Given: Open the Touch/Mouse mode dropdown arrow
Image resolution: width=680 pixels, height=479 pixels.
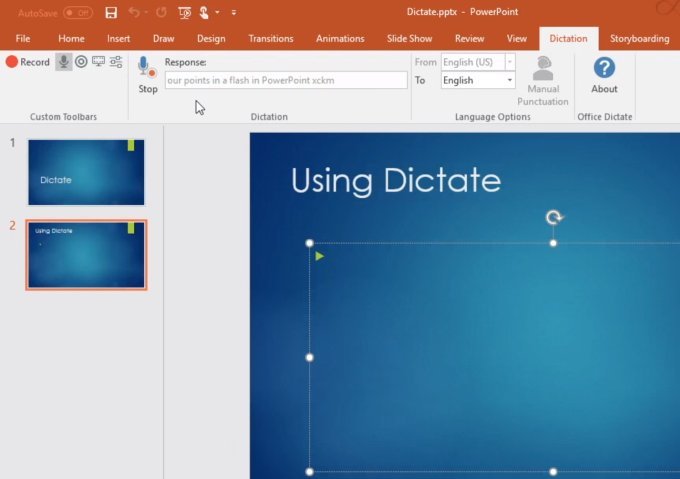Looking at the screenshot, I should click(217, 13).
